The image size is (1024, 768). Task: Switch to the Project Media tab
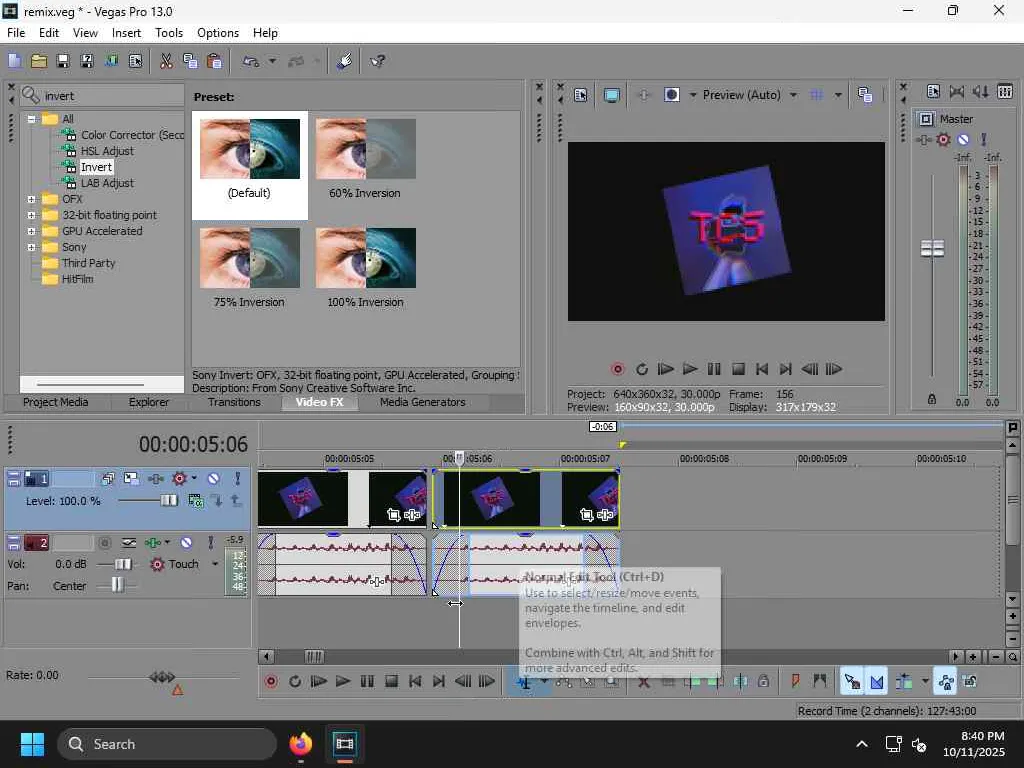tap(56, 402)
